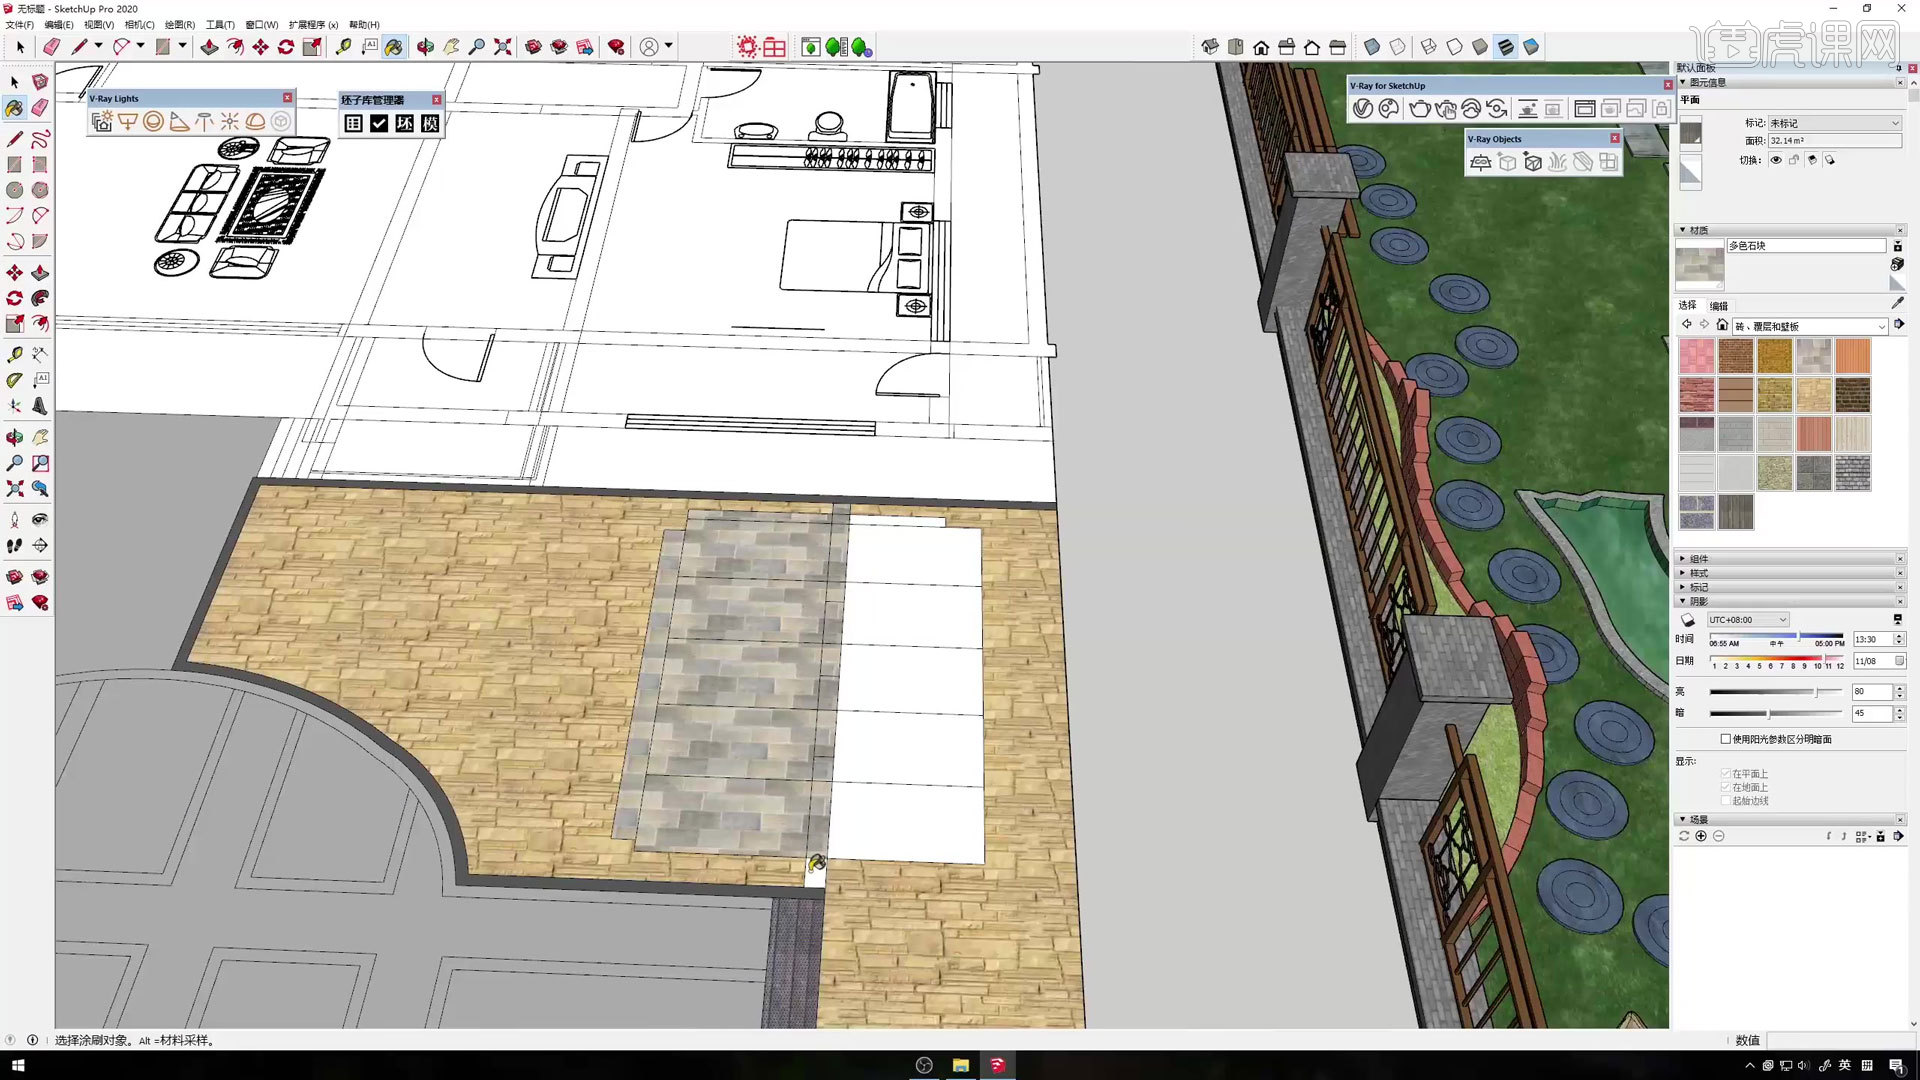Toggle 在地面上 checkbox
The width and height of the screenshot is (1920, 1080).
click(1725, 787)
